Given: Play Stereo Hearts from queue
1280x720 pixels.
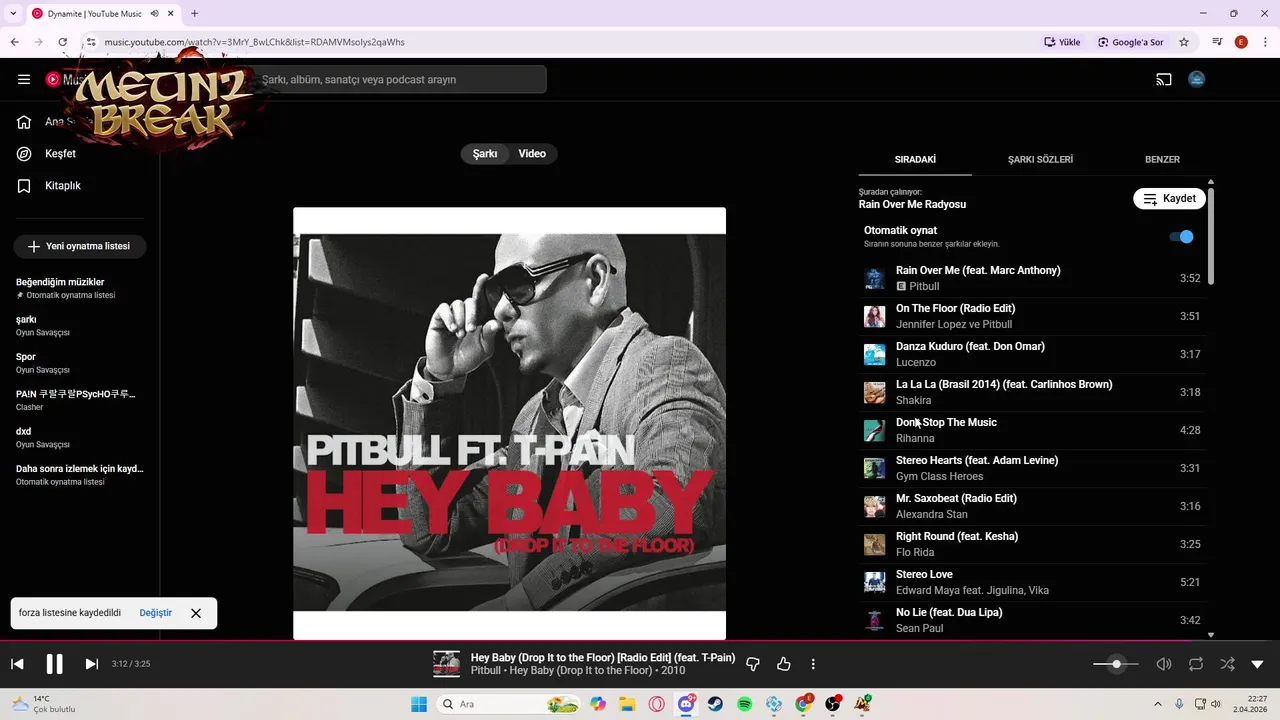Looking at the screenshot, I should click(1032, 468).
